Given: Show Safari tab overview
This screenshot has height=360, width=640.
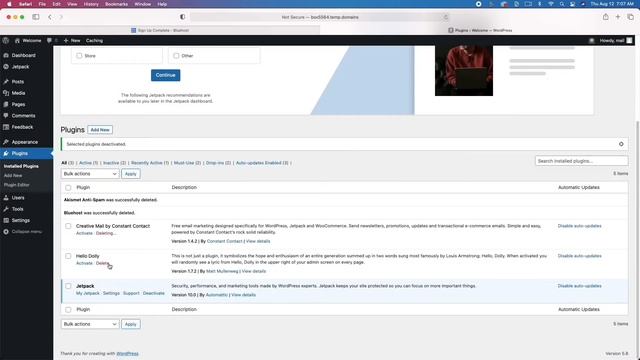Looking at the screenshot, I should tap(631, 17).
